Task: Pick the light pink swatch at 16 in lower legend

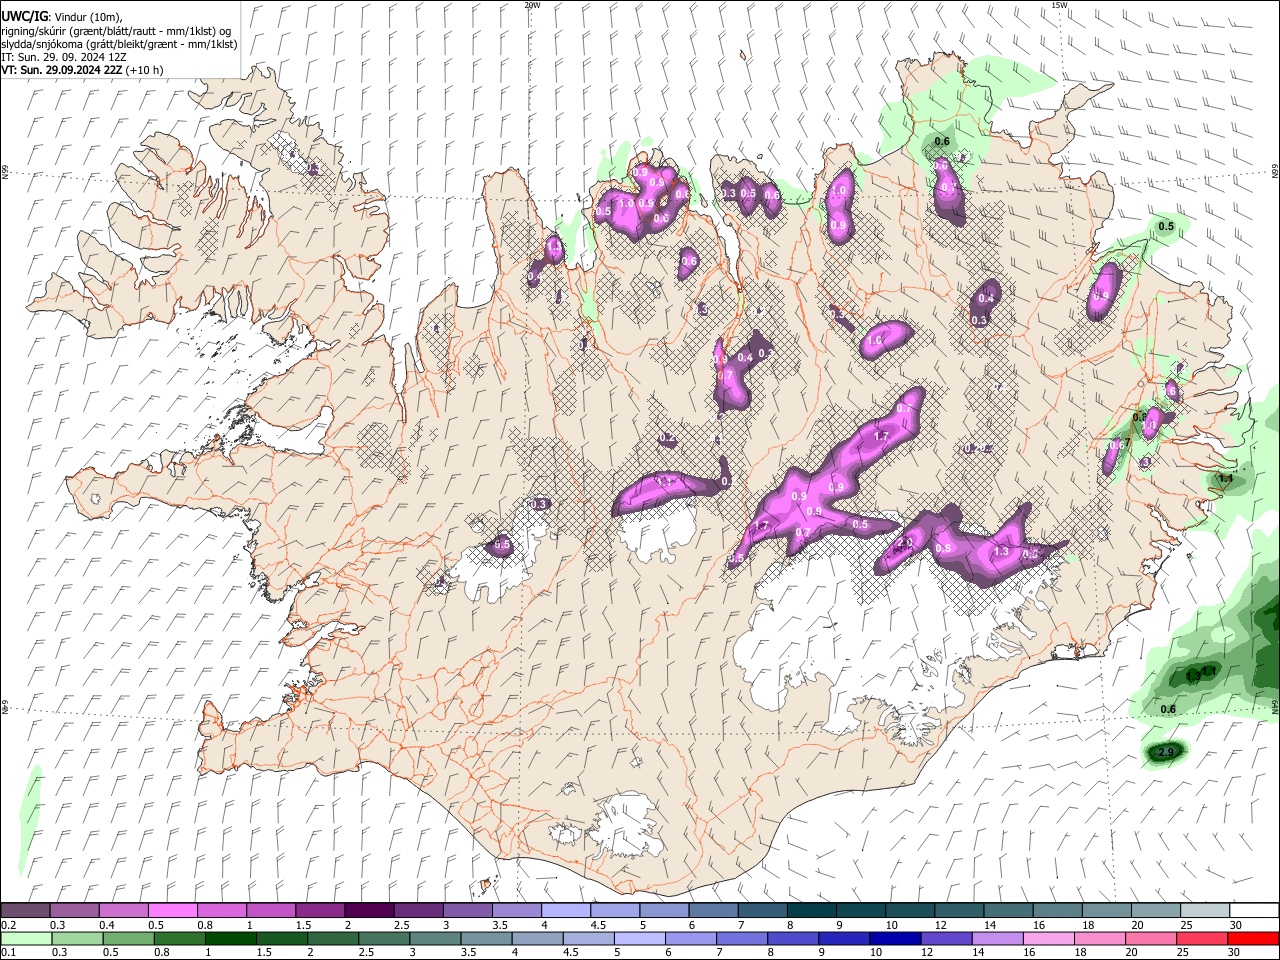Action: 1047,938
